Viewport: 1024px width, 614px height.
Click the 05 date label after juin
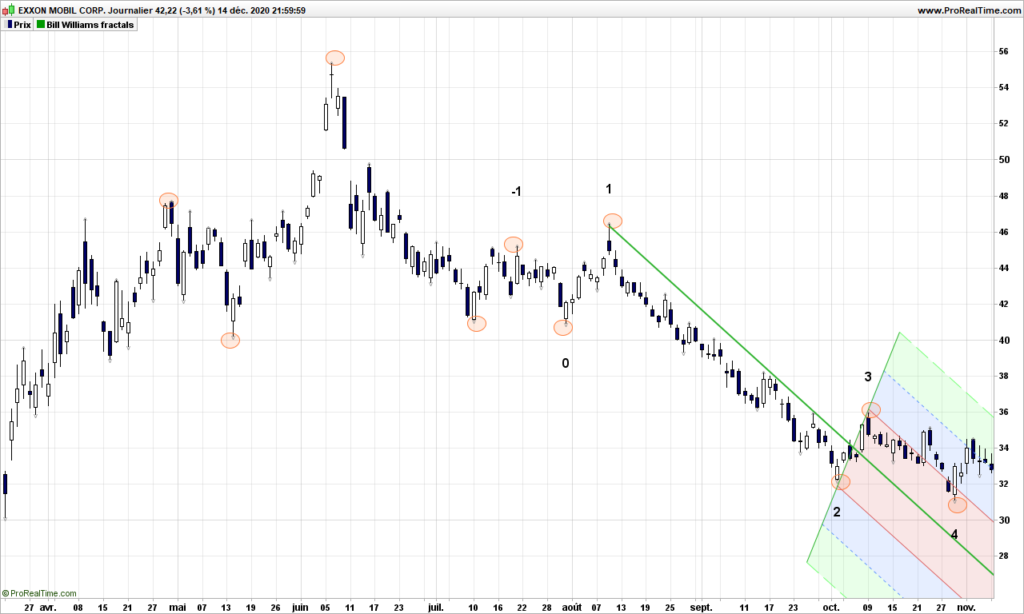tap(325, 607)
